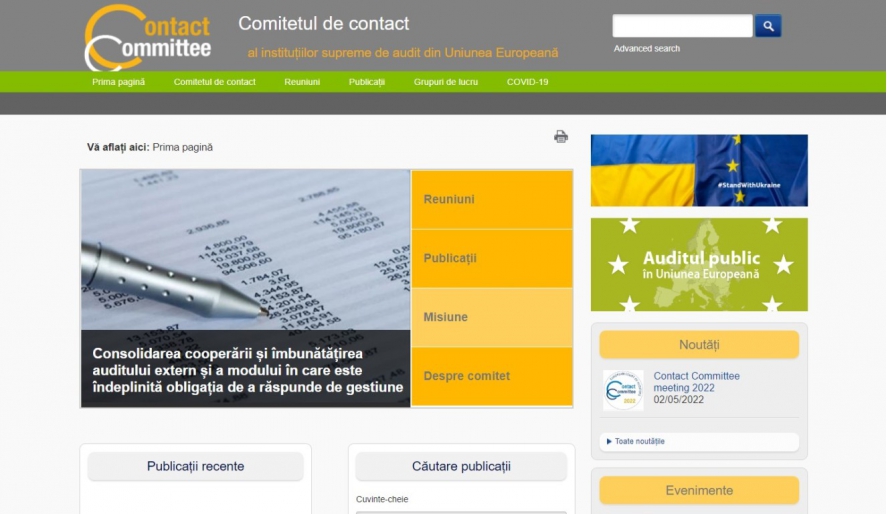Click the 02/05/2022 news date
Screen dimensions: 887x514
click(x=678, y=400)
